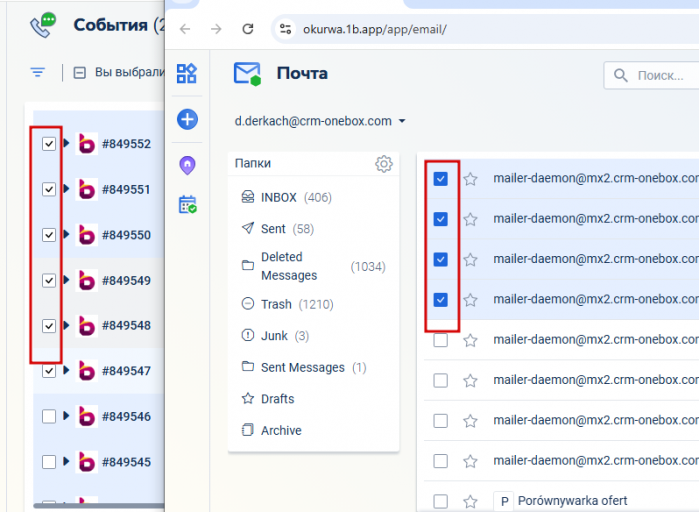The image size is (699, 512).
Task: Uncheck the first mailer-daemon email checkbox
Action: pos(440,179)
